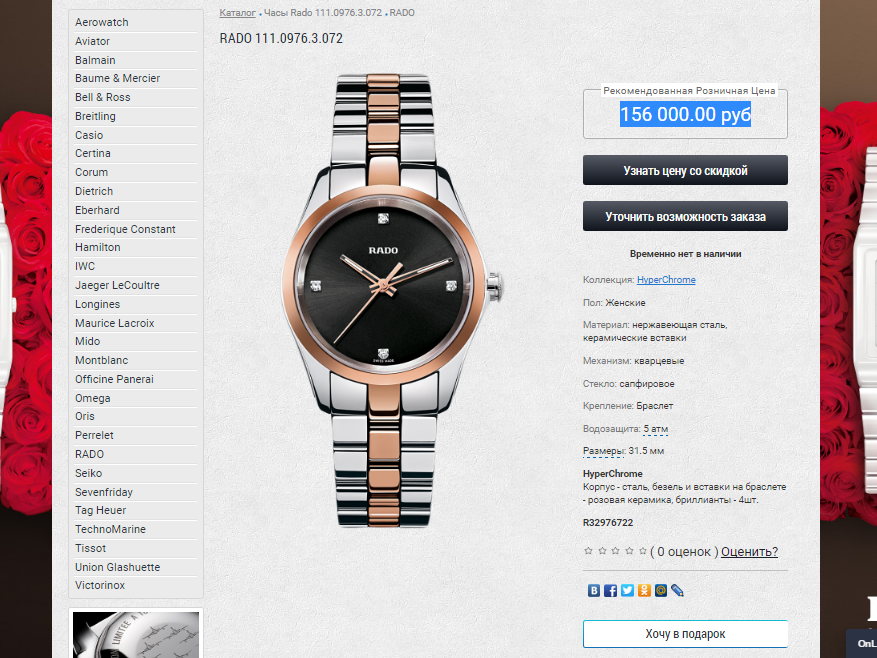Click the LiveJournal pencil share icon
877x658 pixels.
point(677,590)
